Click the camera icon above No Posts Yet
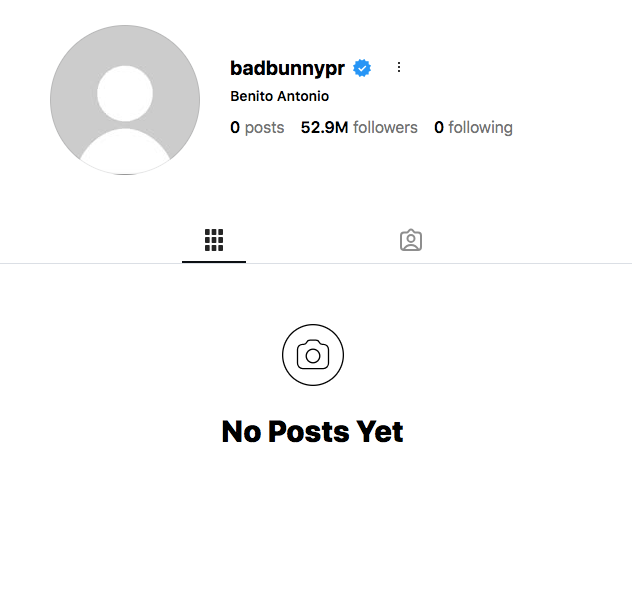Viewport: 632px width, 596px height. pos(313,355)
